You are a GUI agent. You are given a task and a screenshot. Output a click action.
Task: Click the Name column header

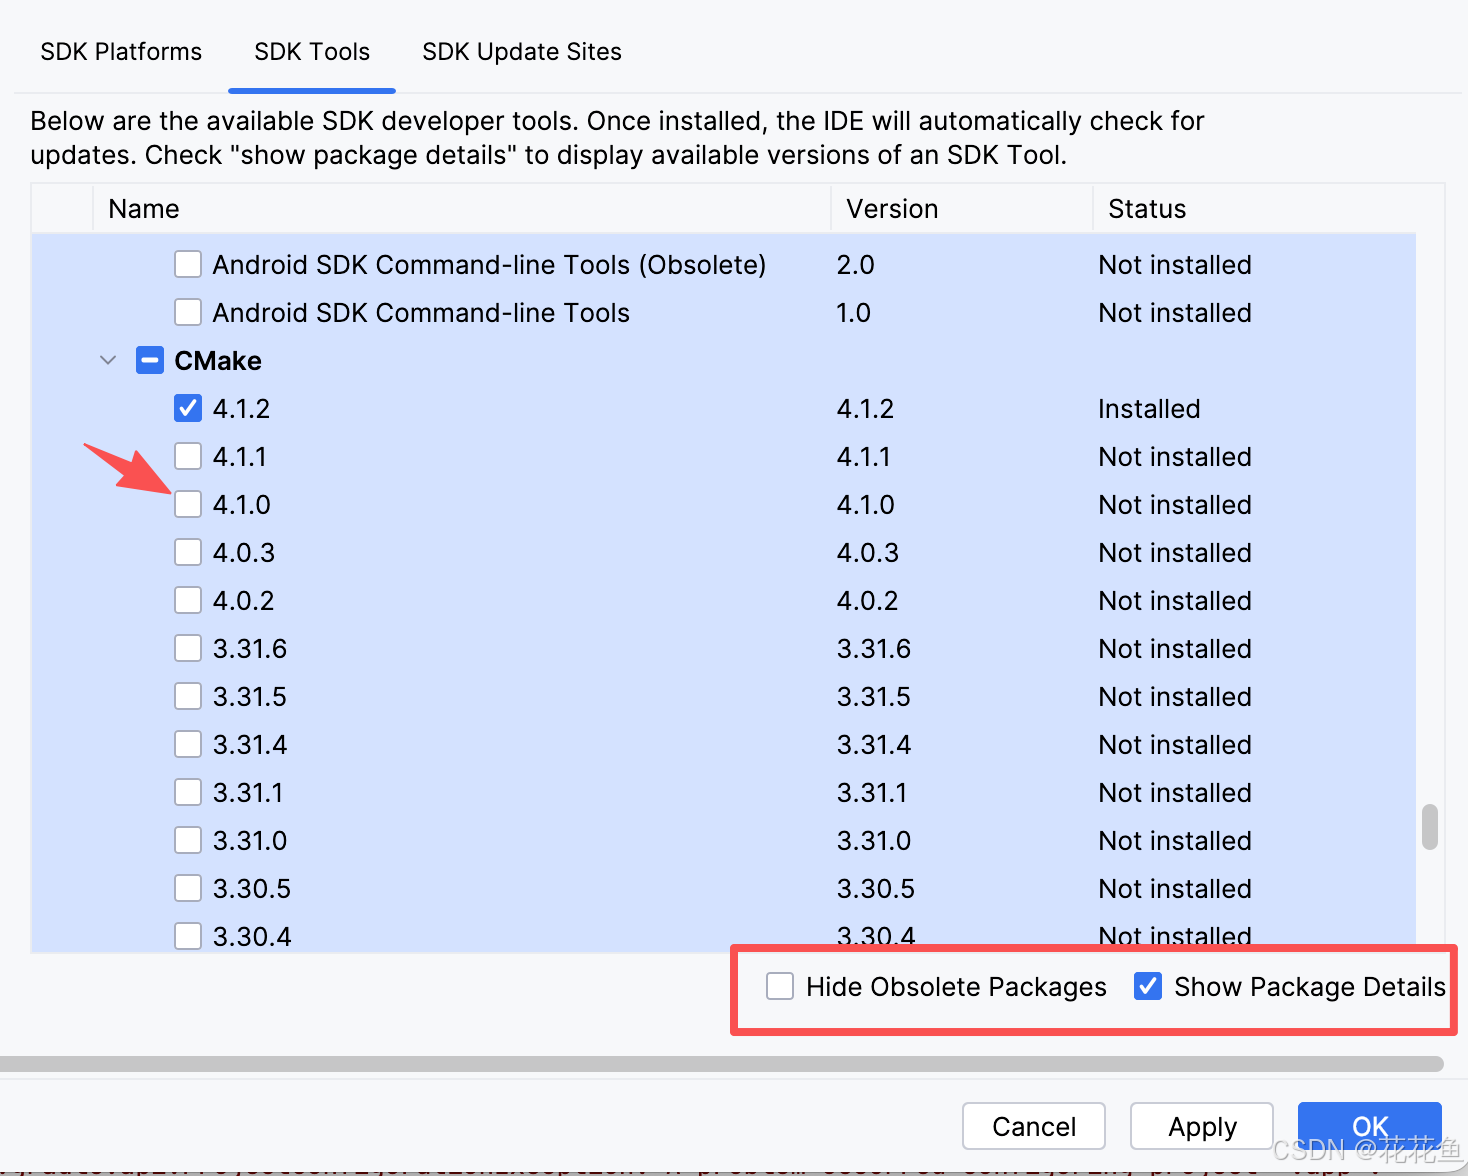[x=462, y=208]
